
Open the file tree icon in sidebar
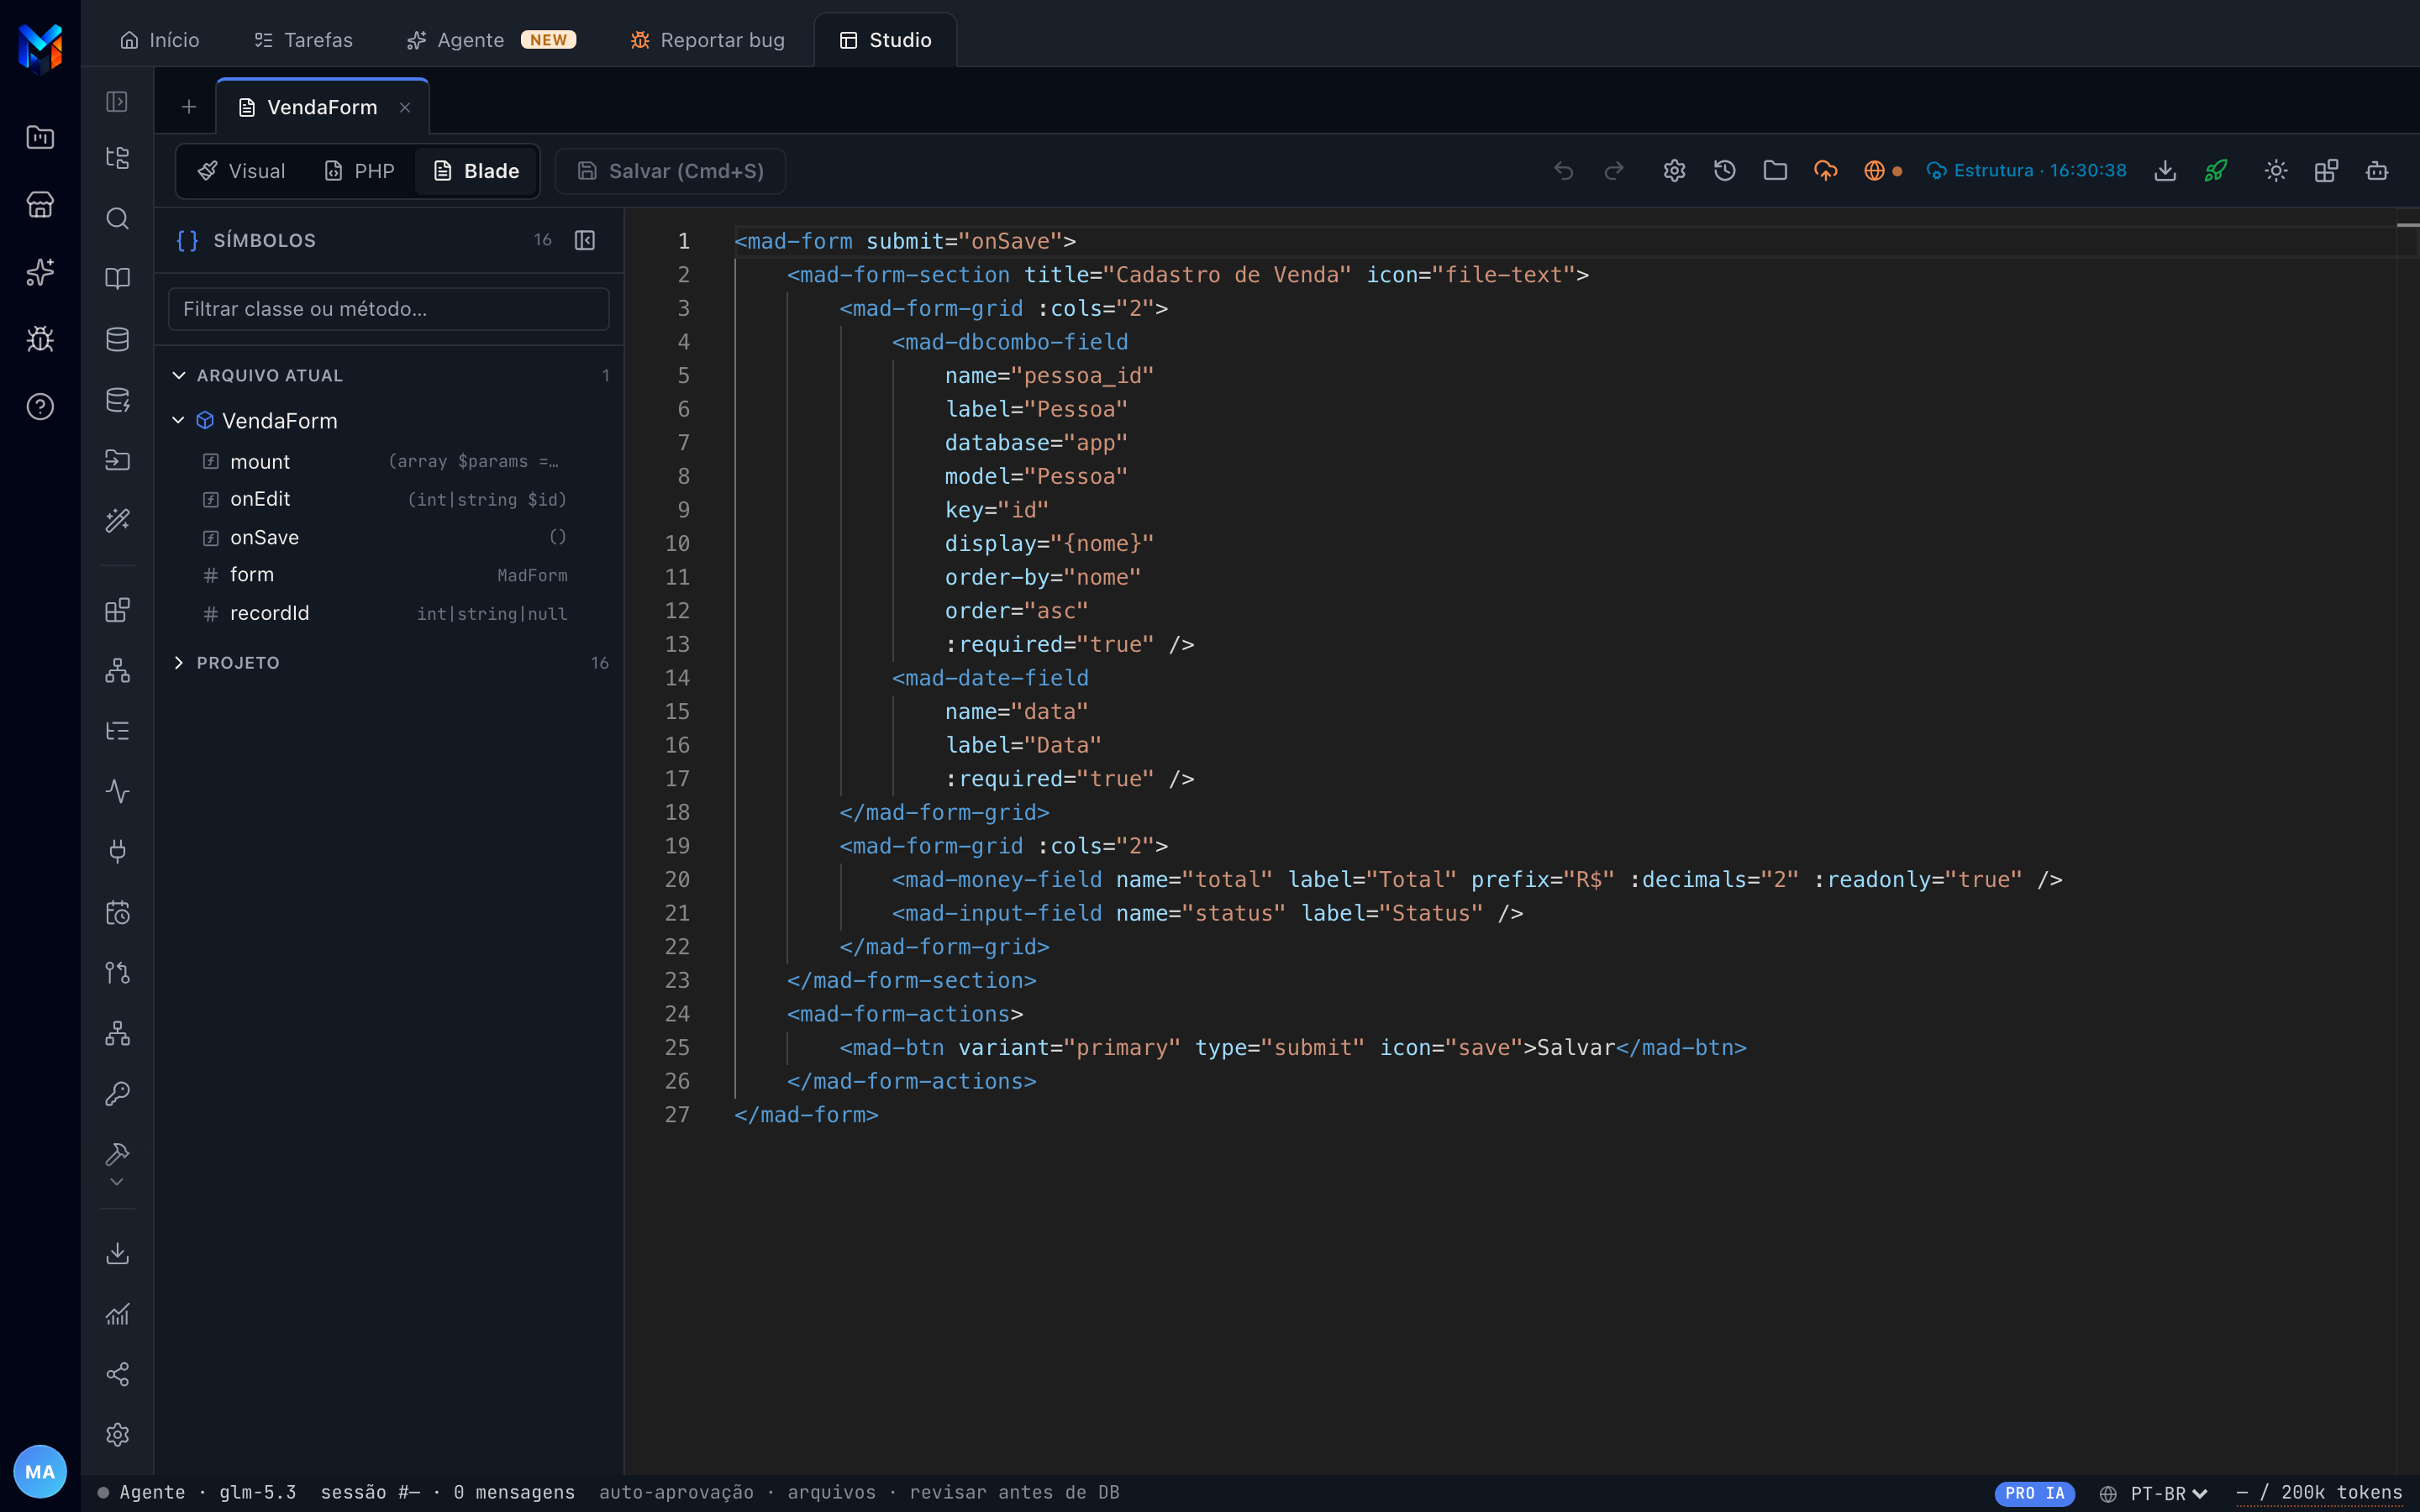[118, 158]
